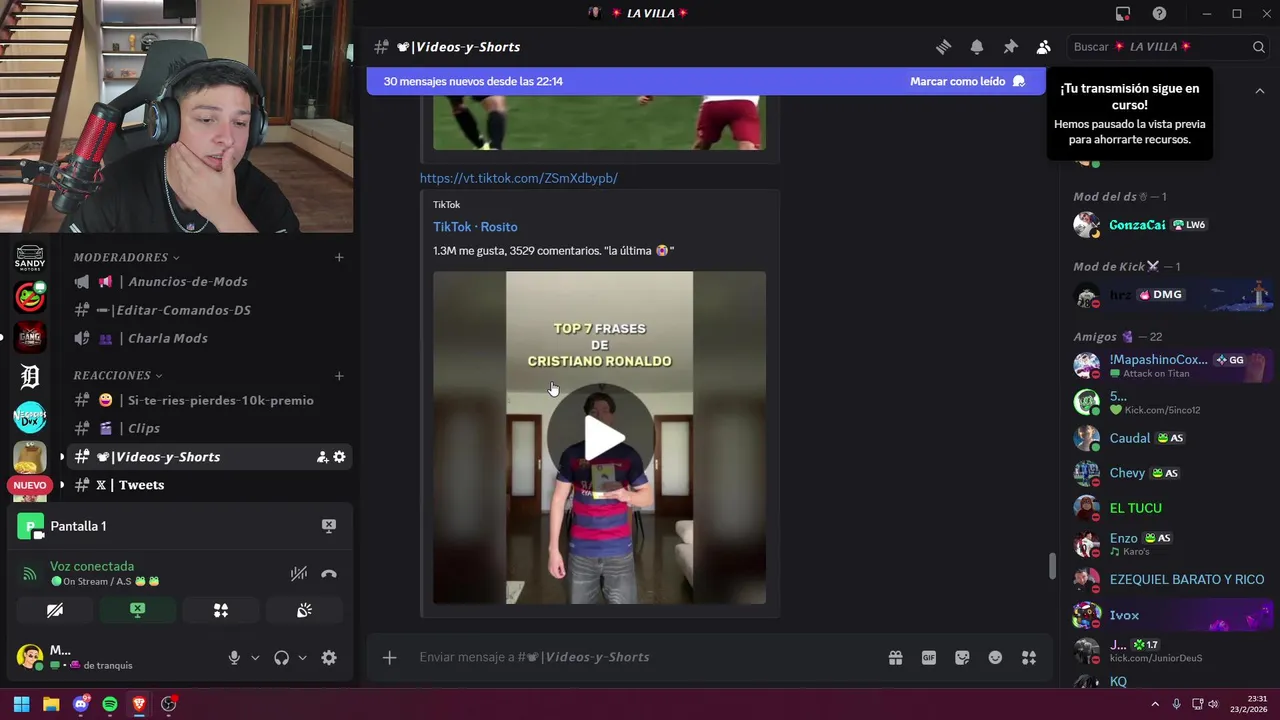
Task: Toggle noise suppression icon
Action: click(298, 574)
